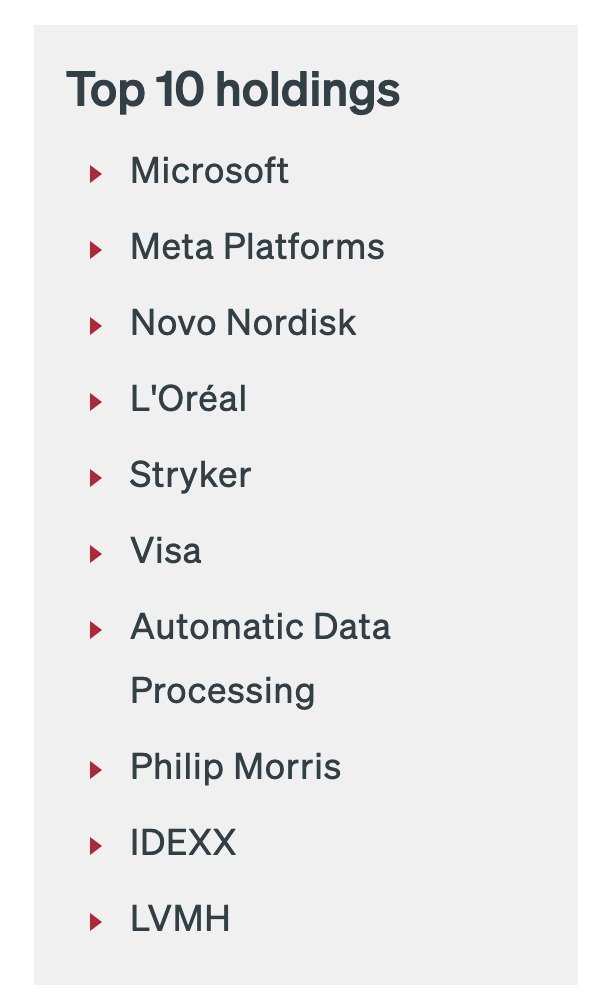
Task: Click the arrow bullet next to IDEXX
Action: click(96, 846)
